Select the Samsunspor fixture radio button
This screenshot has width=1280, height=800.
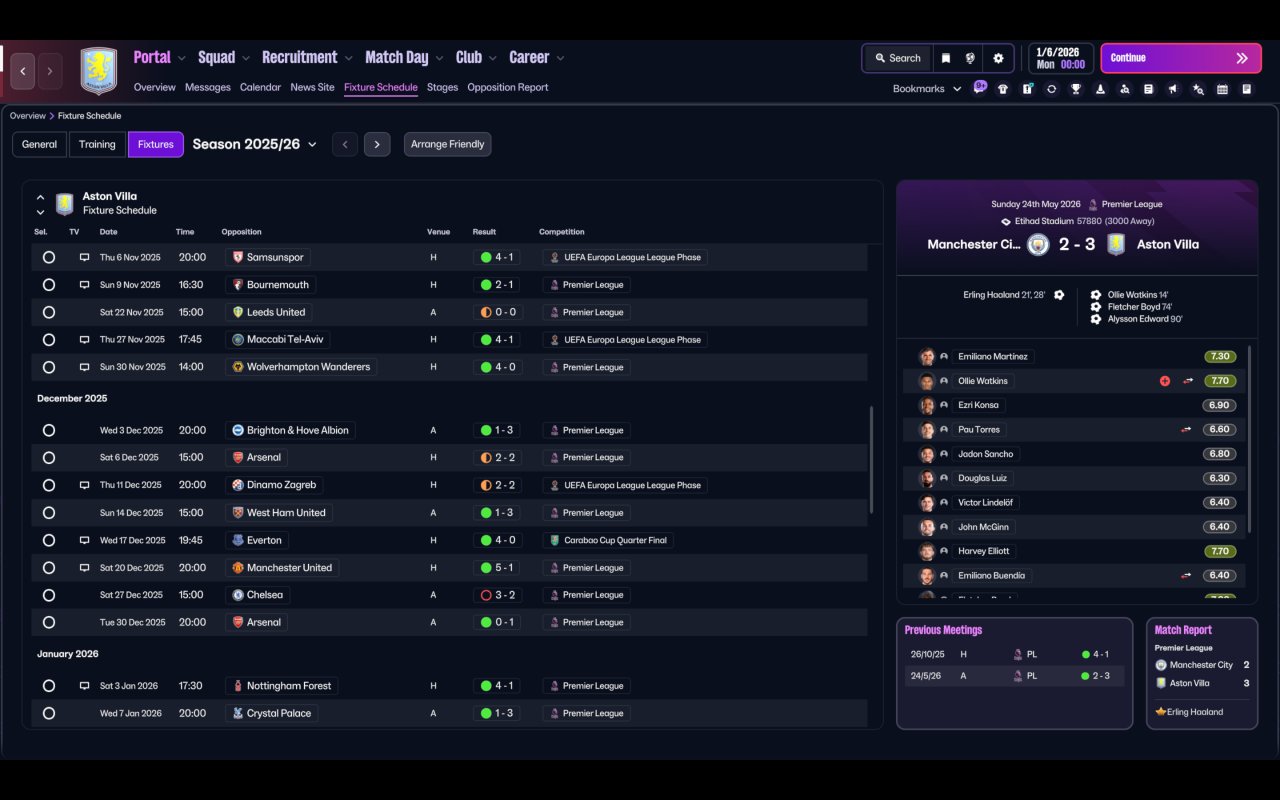pyautogui.click(x=49, y=257)
